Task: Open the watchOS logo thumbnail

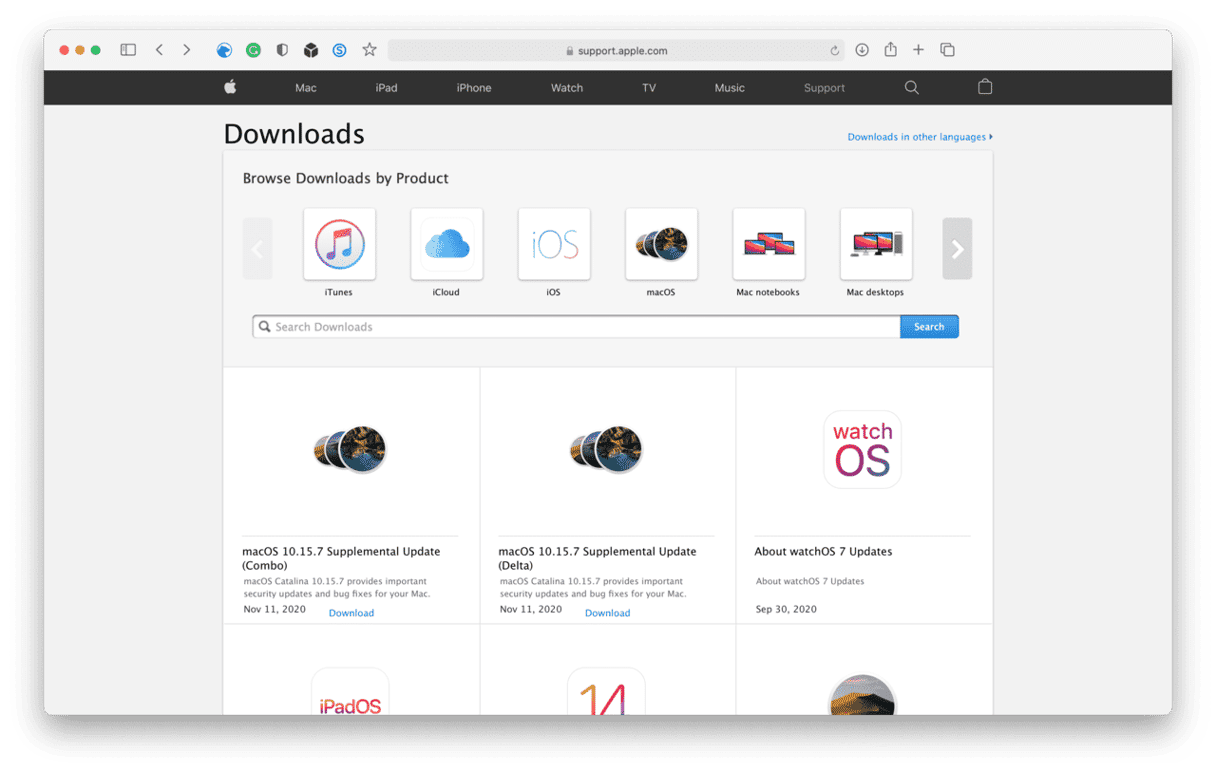Action: tap(863, 450)
